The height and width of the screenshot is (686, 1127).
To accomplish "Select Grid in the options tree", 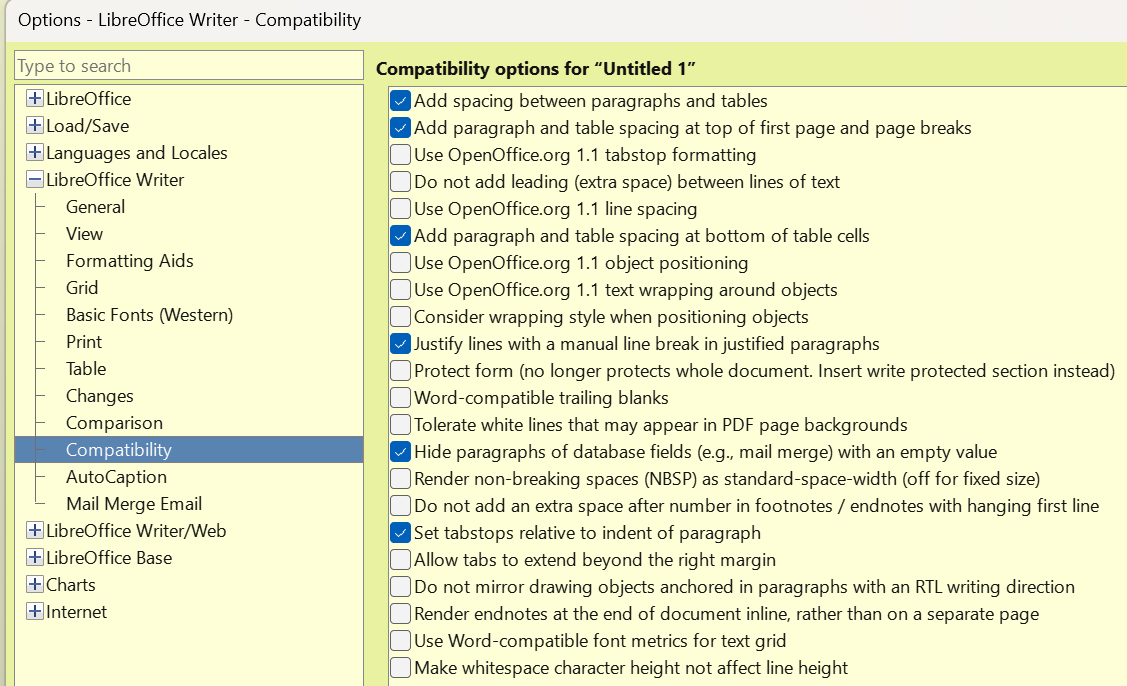I will [82, 288].
